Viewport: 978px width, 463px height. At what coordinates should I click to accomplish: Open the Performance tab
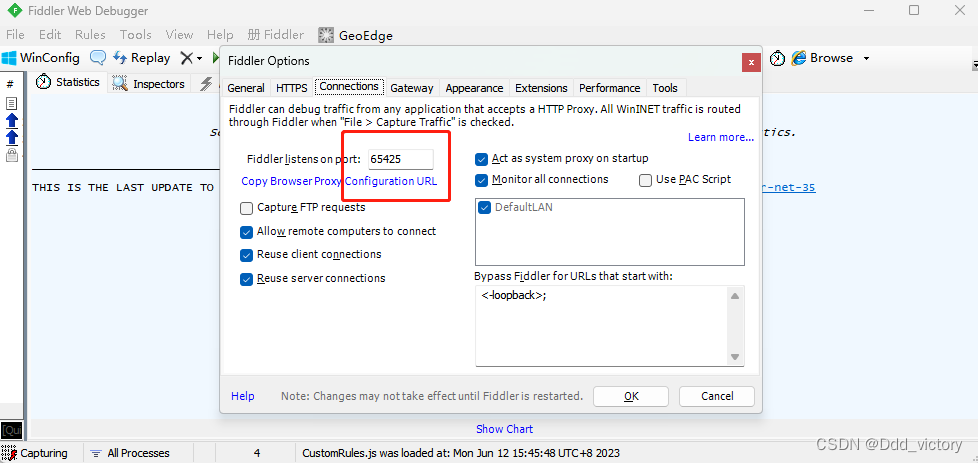(x=609, y=88)
